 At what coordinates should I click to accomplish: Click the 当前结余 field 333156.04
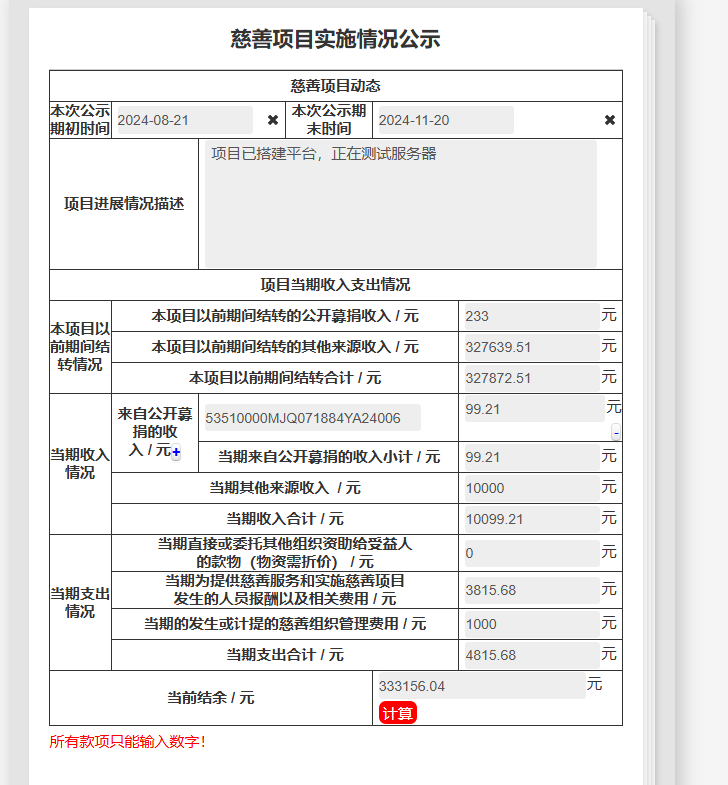pos(480,686)
